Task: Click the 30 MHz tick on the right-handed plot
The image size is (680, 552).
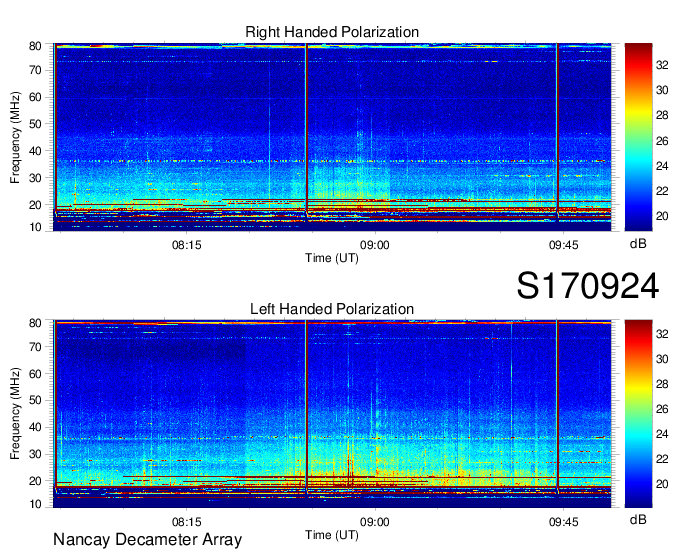Action: click(x=35, y=178)
